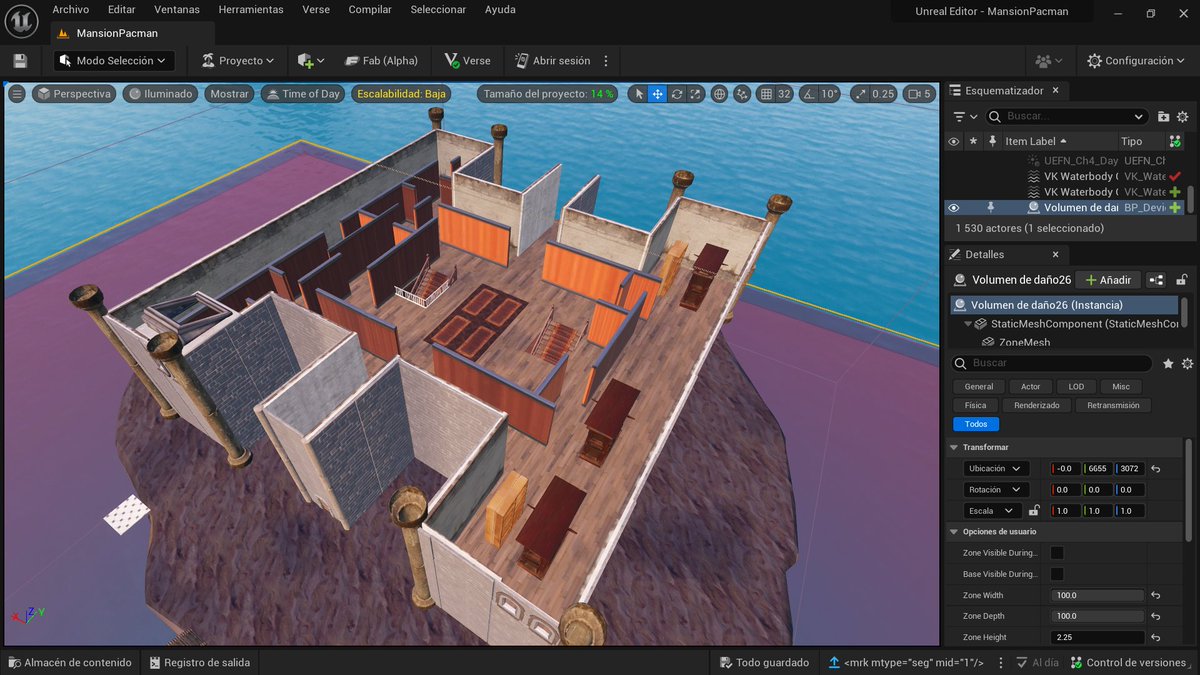
Task: Open Fab (Alpha) button
Action: [x=381, y=61]
